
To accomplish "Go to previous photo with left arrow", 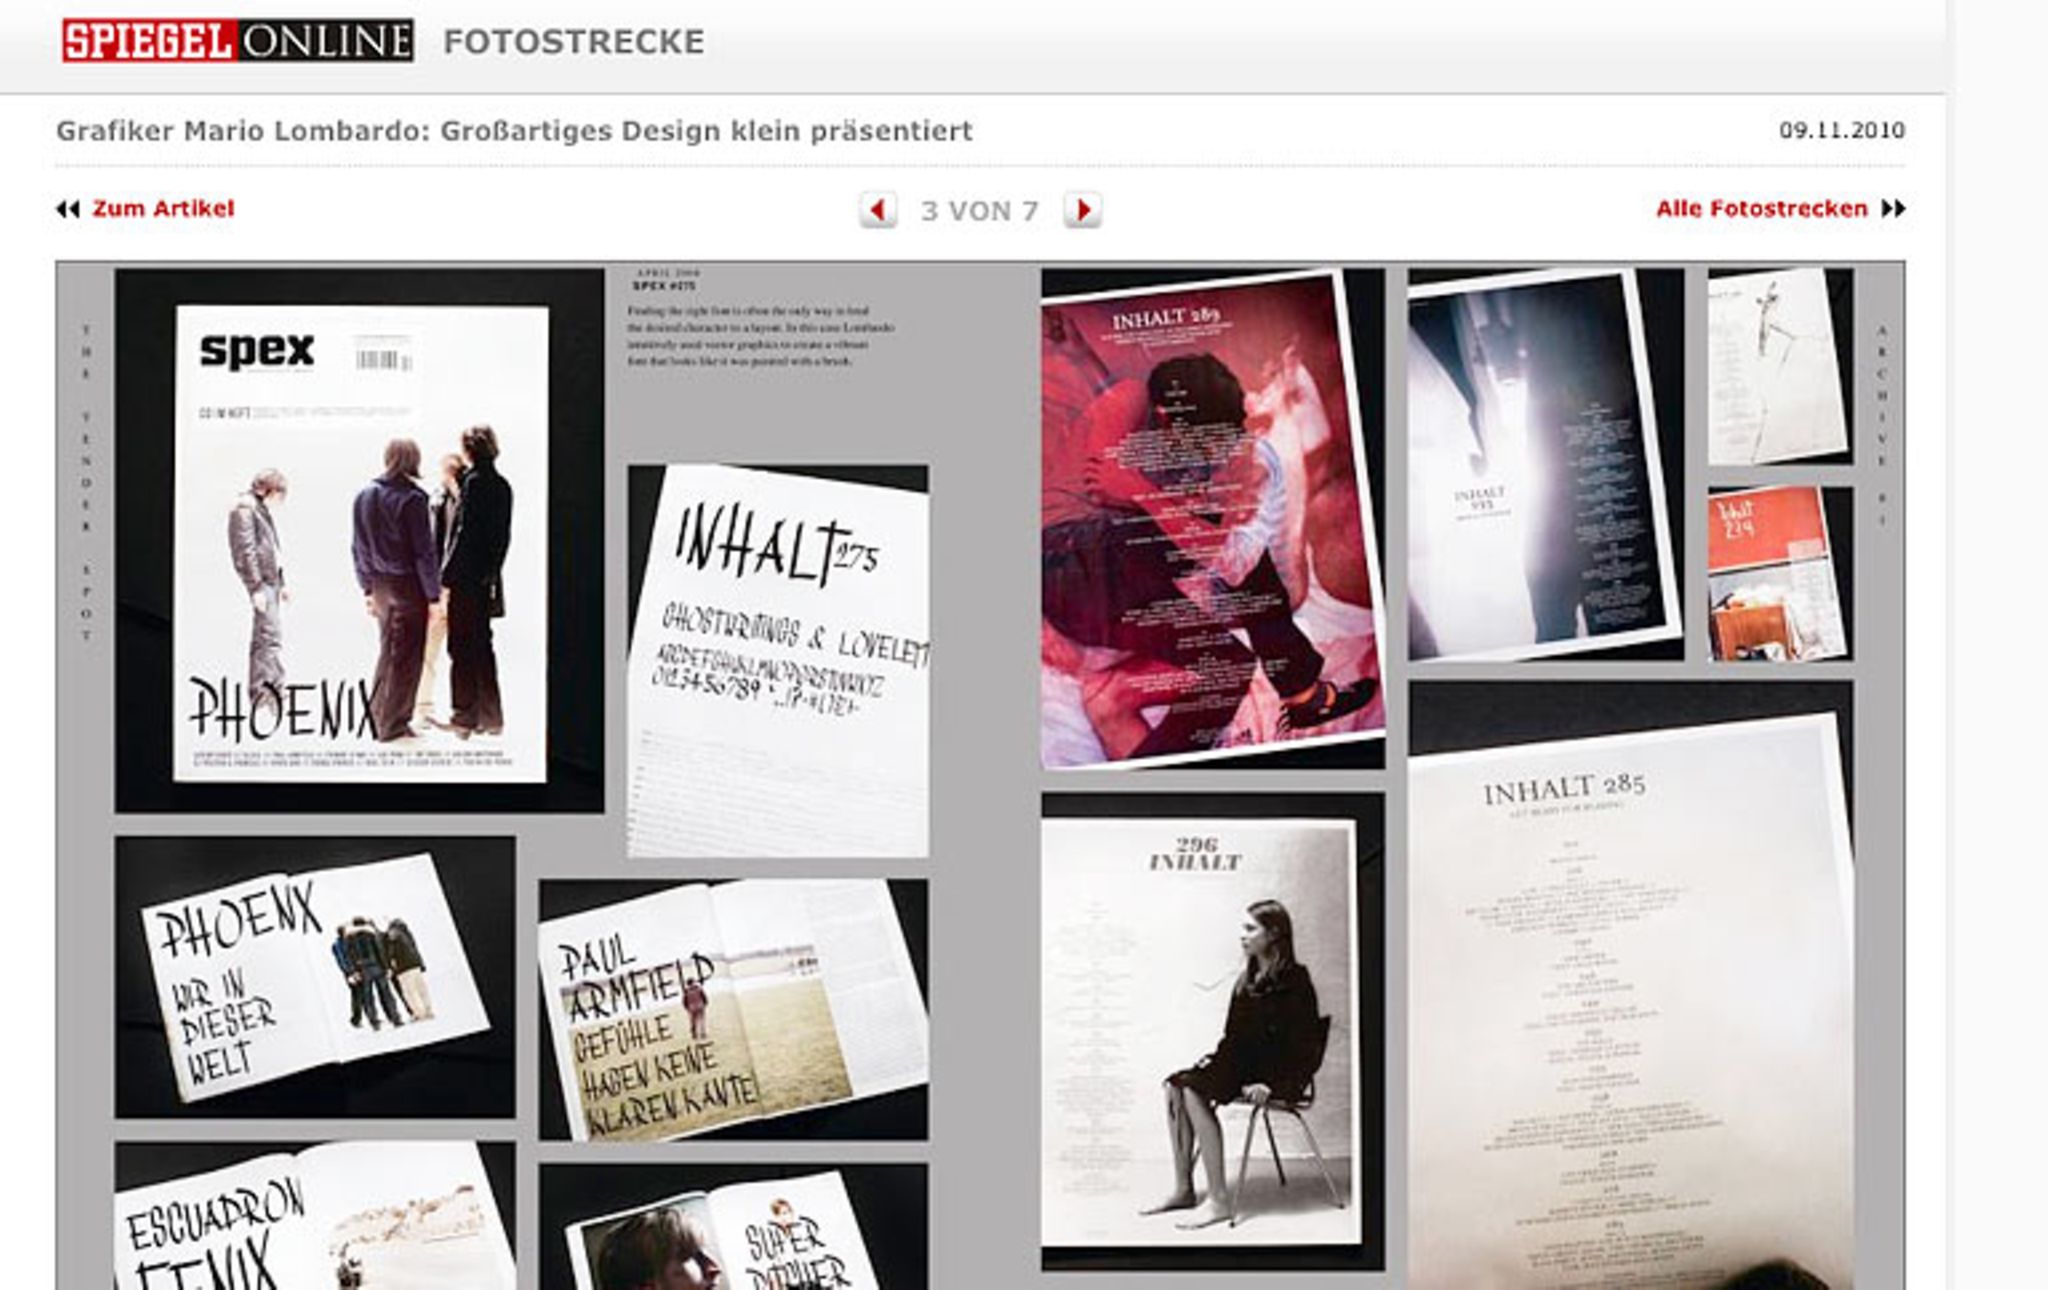I will [x=878, y=210].
